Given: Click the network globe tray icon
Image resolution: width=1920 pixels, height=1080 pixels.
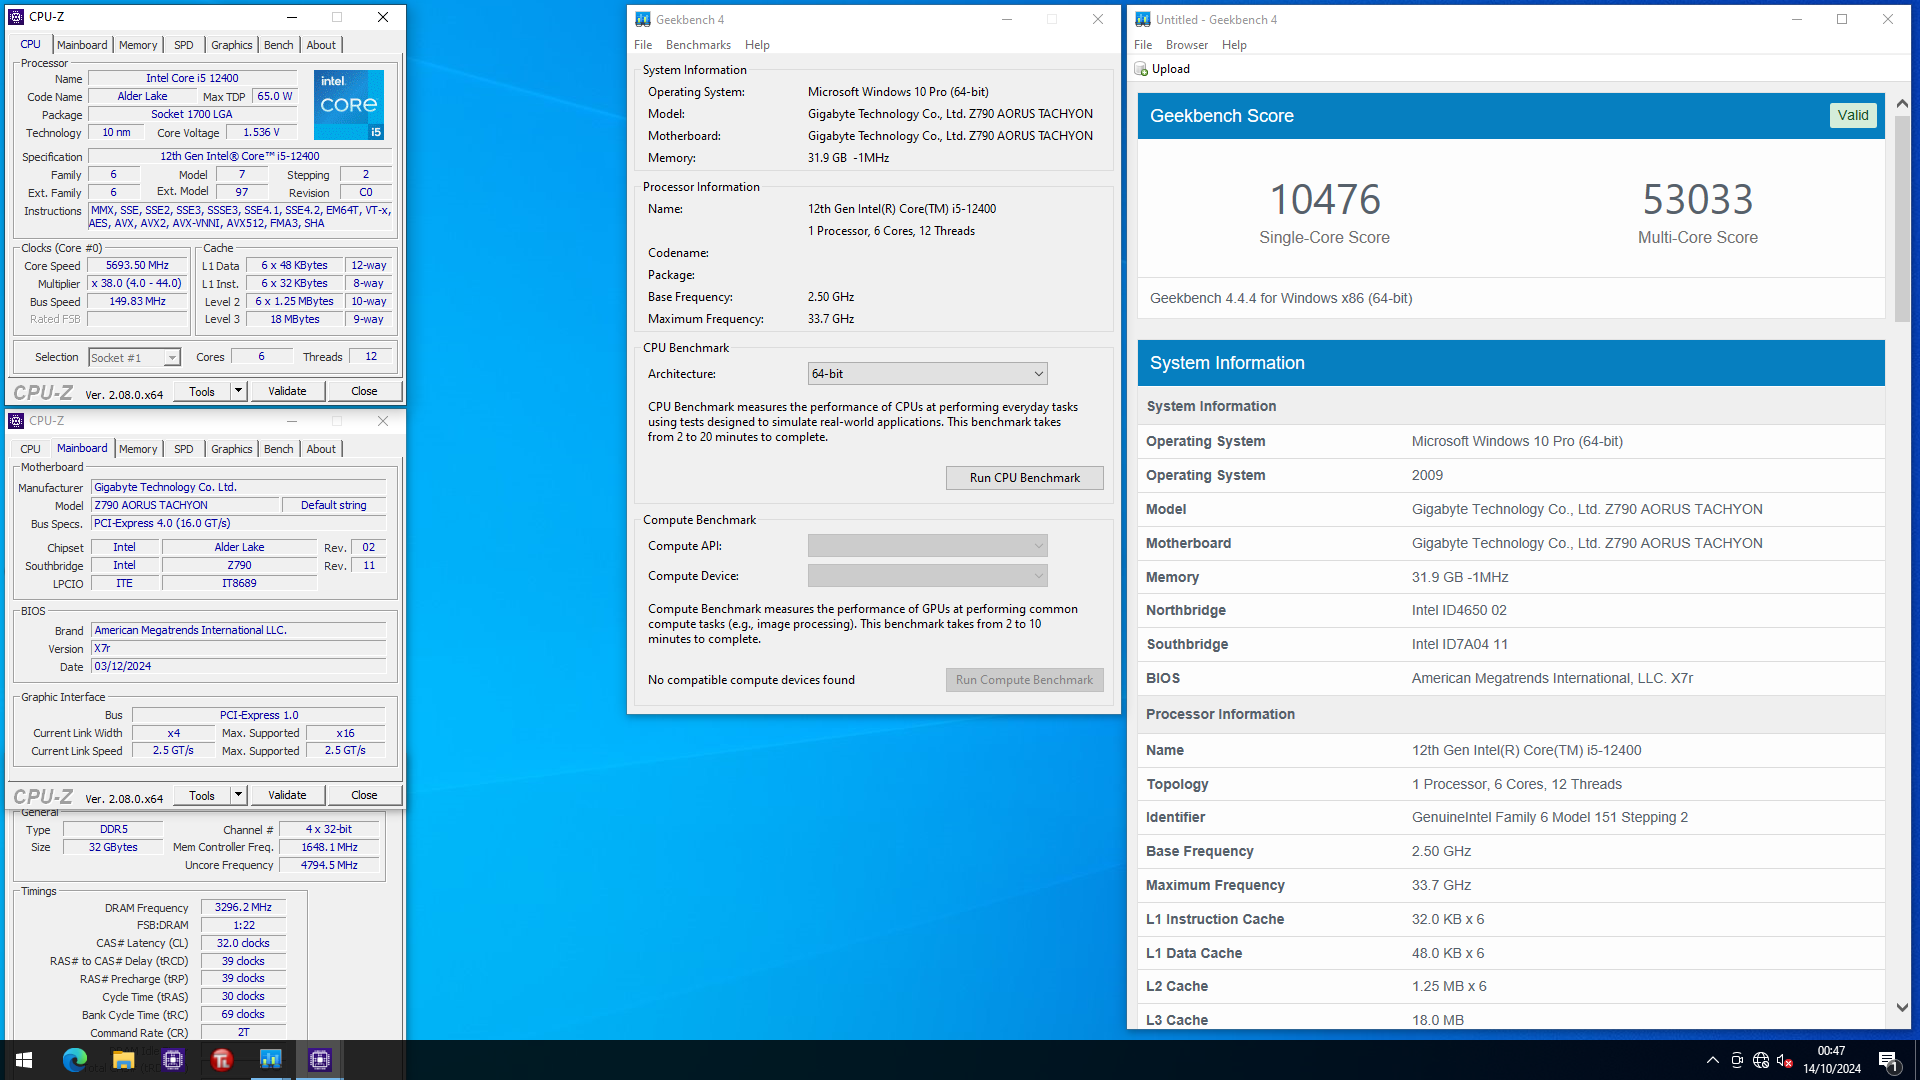Looking at the screenshot, I should [1761, 1060].
